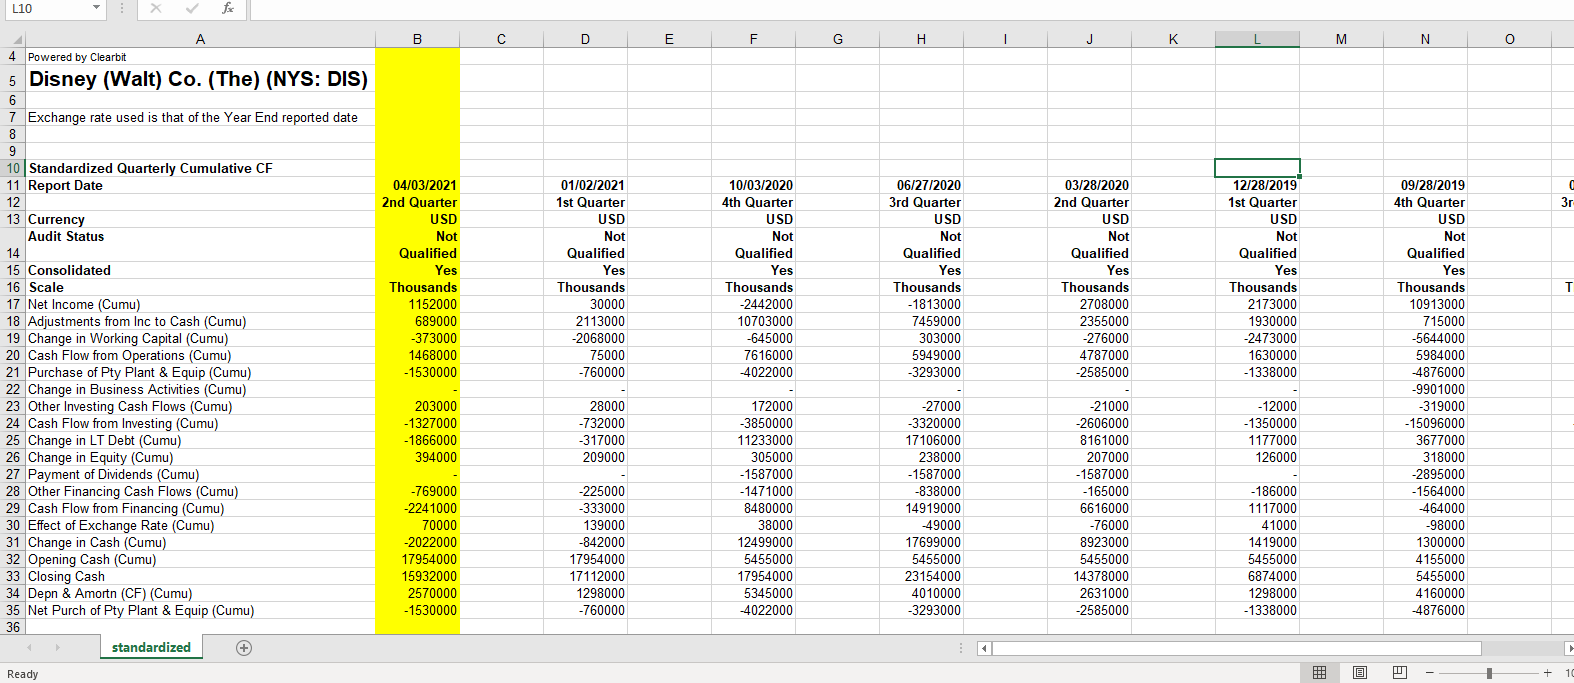The height and width of the screenshot is (683, 1574).
Task: Add a new sheet with plus icon
Action: [x=244, y=648]
